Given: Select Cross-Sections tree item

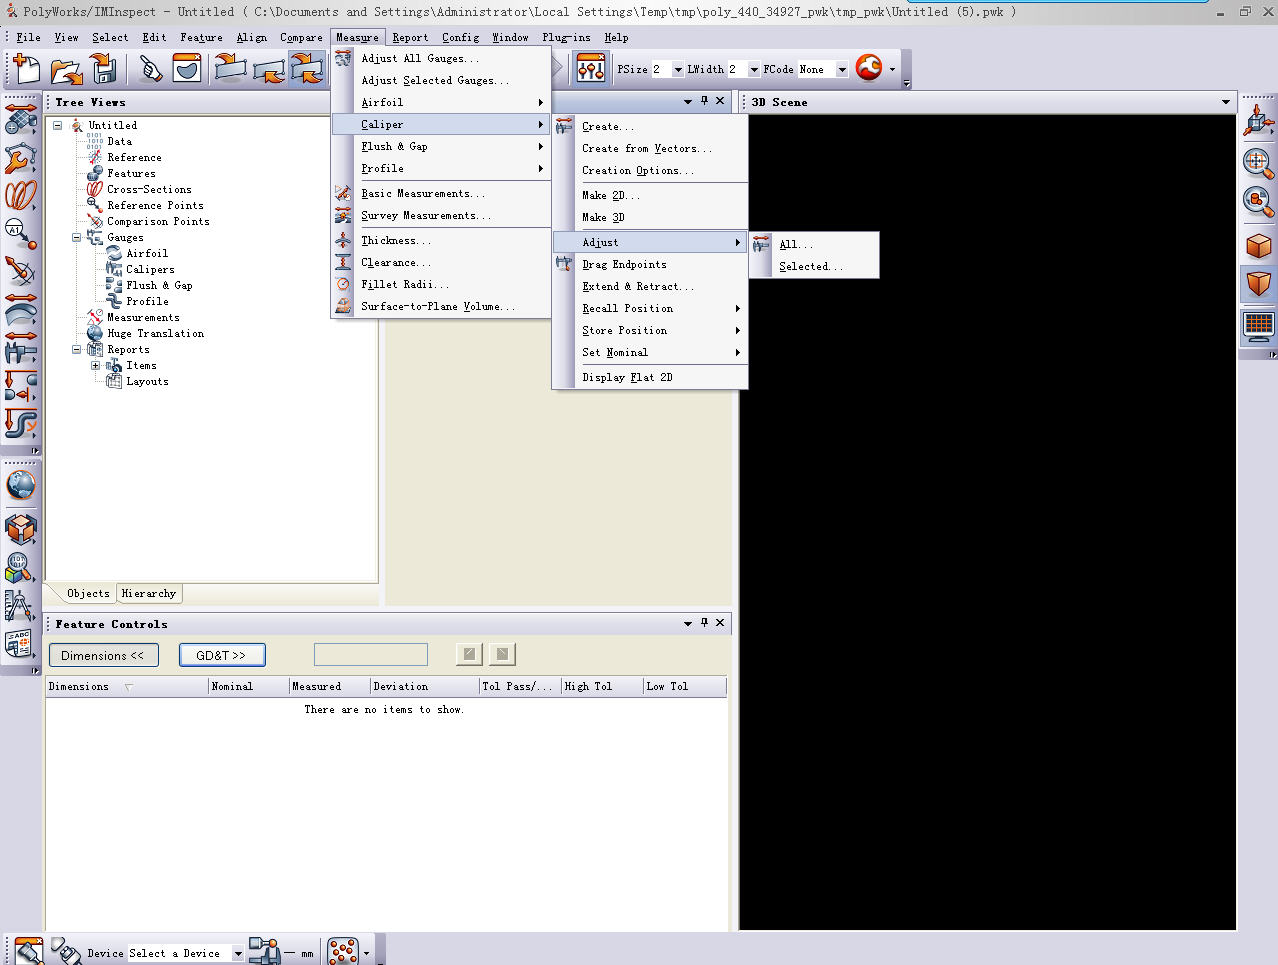Looking at the screenshot, I should tap(149, 190).
